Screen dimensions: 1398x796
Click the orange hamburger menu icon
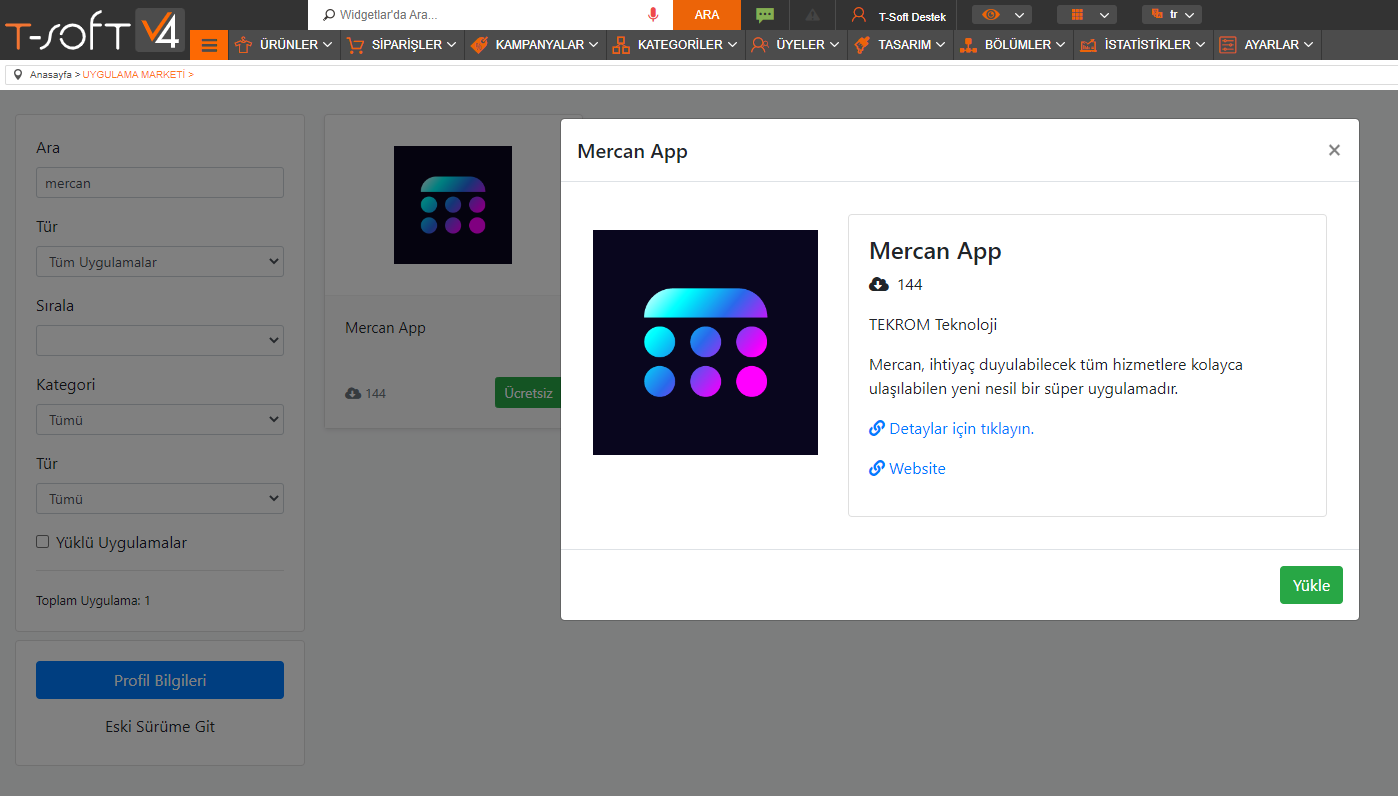[x=209, y=45]
